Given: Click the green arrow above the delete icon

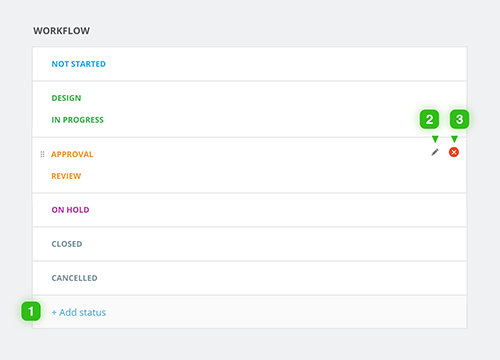Looking at the screenshot, I should coord(454,139).
